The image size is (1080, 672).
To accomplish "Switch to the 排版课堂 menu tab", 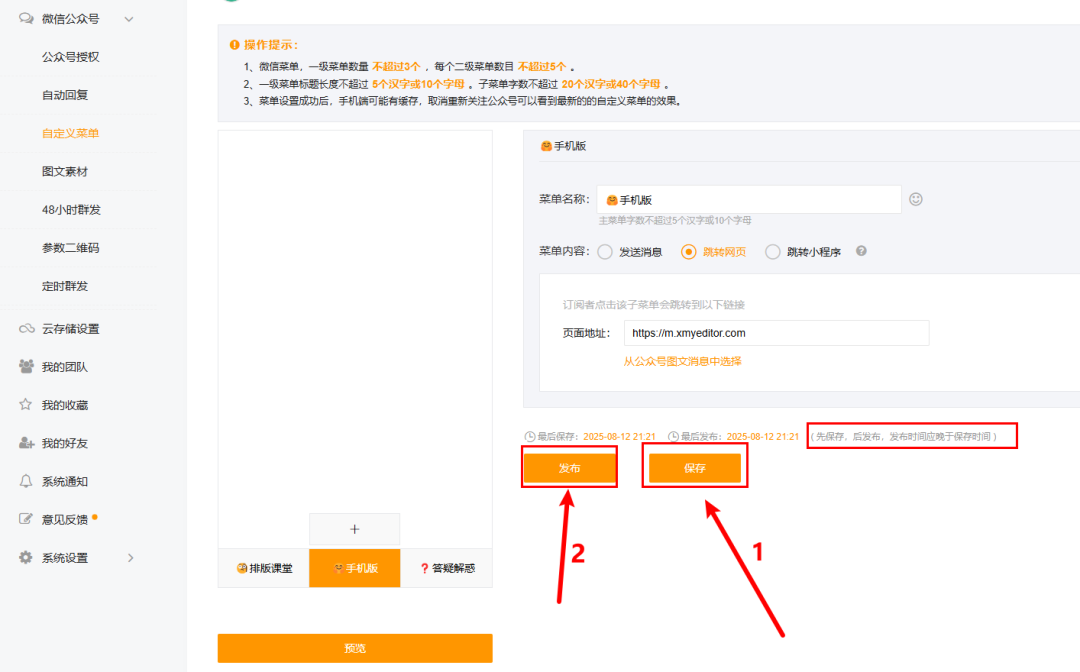I will (264, 568).
